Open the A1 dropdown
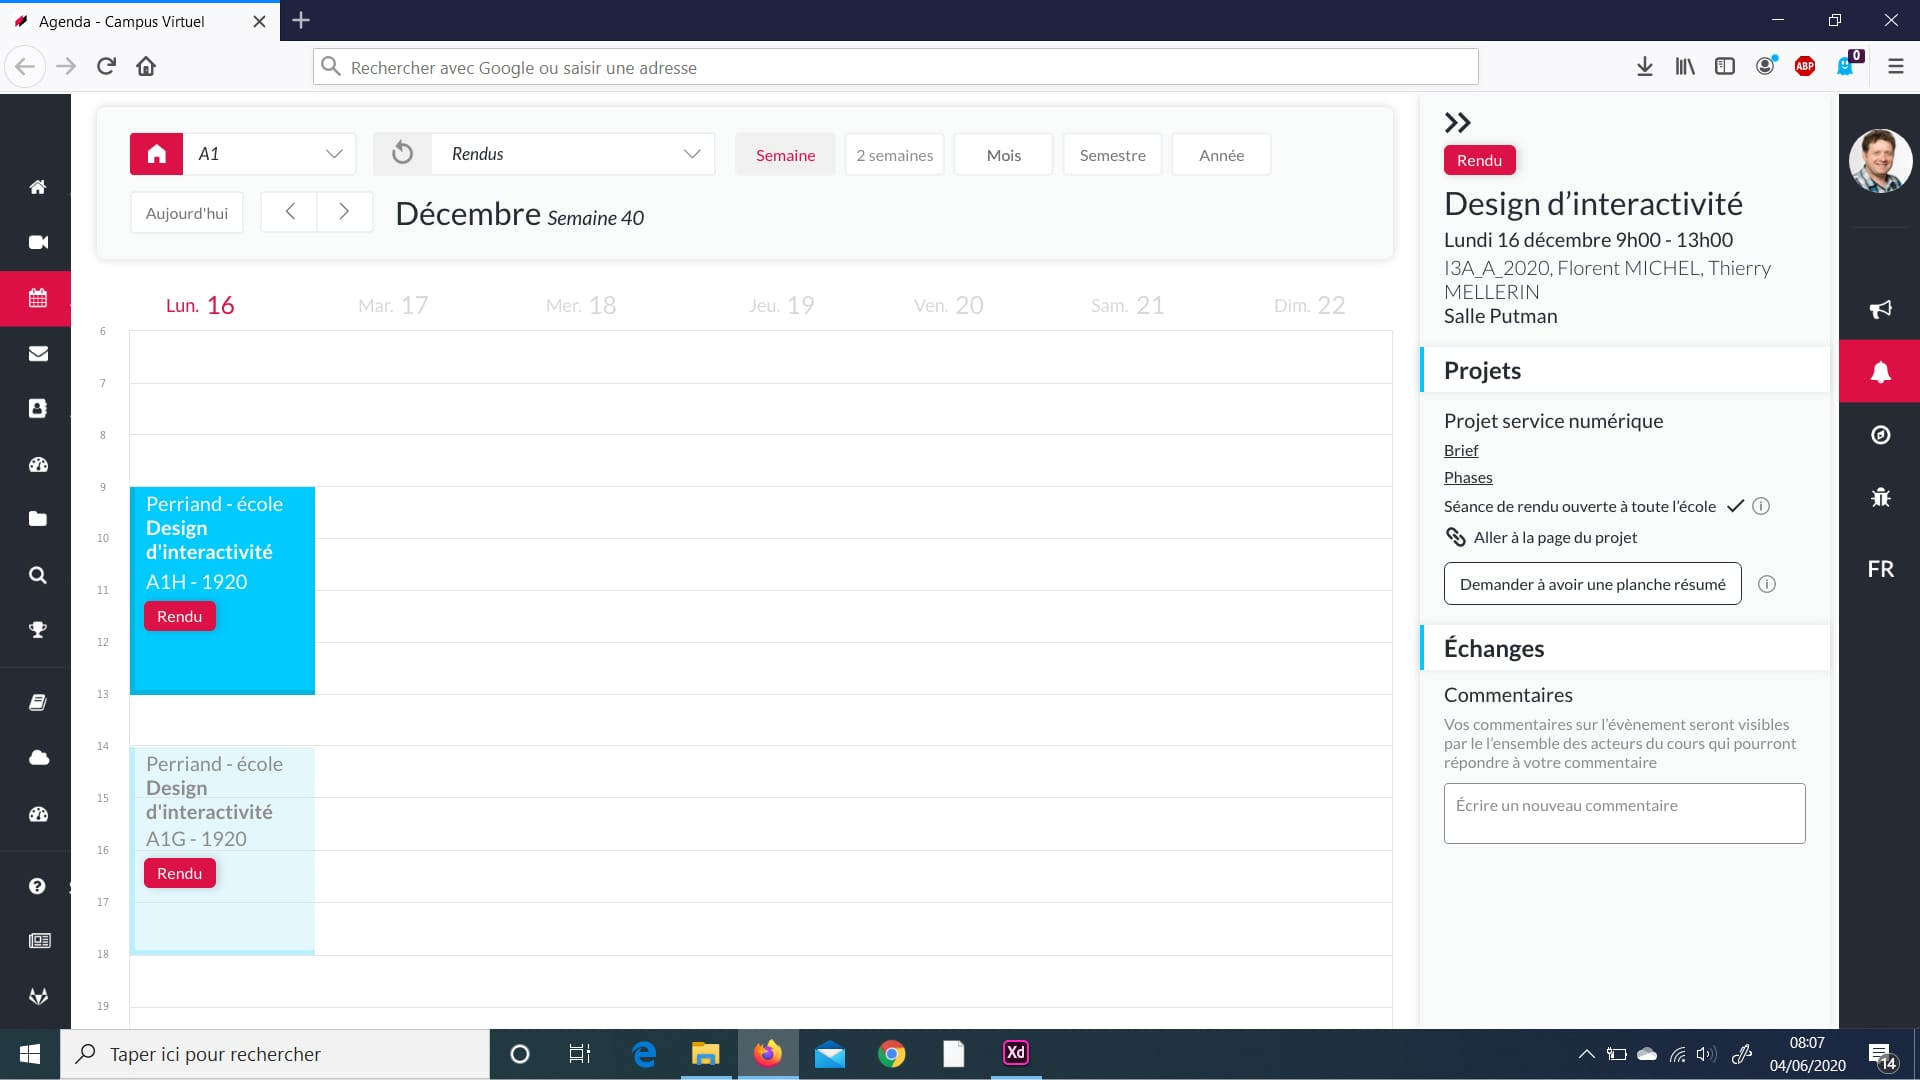1920x1080 pixels. [x=270, y=154]
